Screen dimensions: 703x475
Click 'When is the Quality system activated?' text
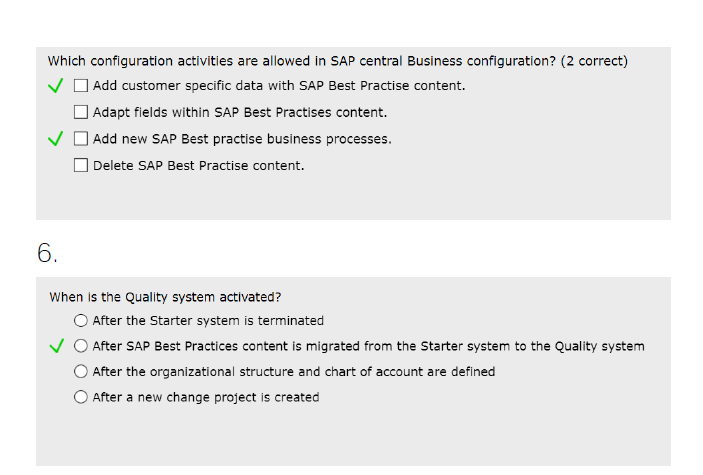click(165, 297)
